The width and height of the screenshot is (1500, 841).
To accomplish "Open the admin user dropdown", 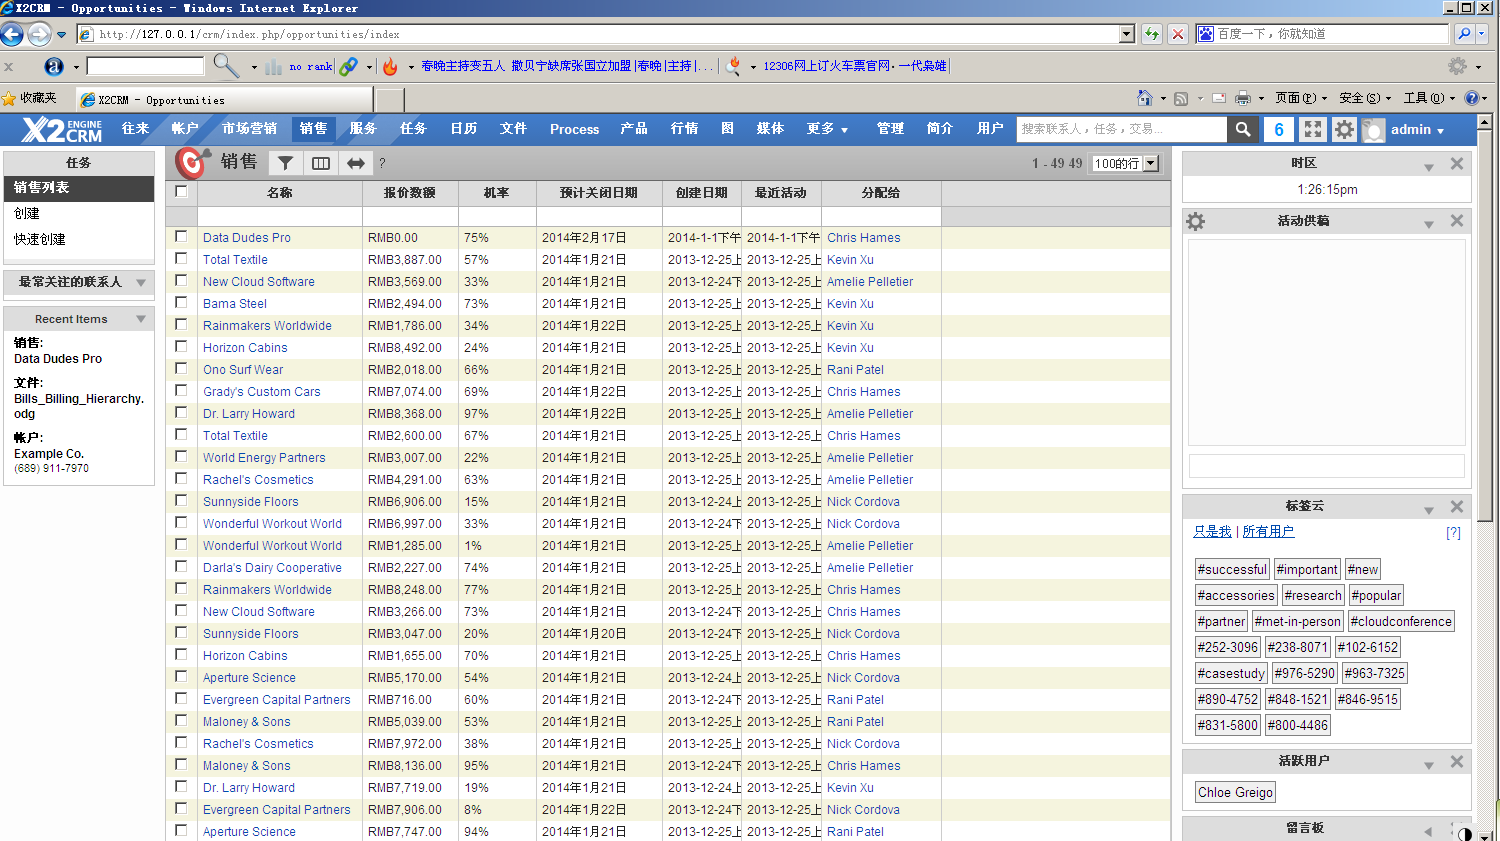I will (x=1417, y=130).
